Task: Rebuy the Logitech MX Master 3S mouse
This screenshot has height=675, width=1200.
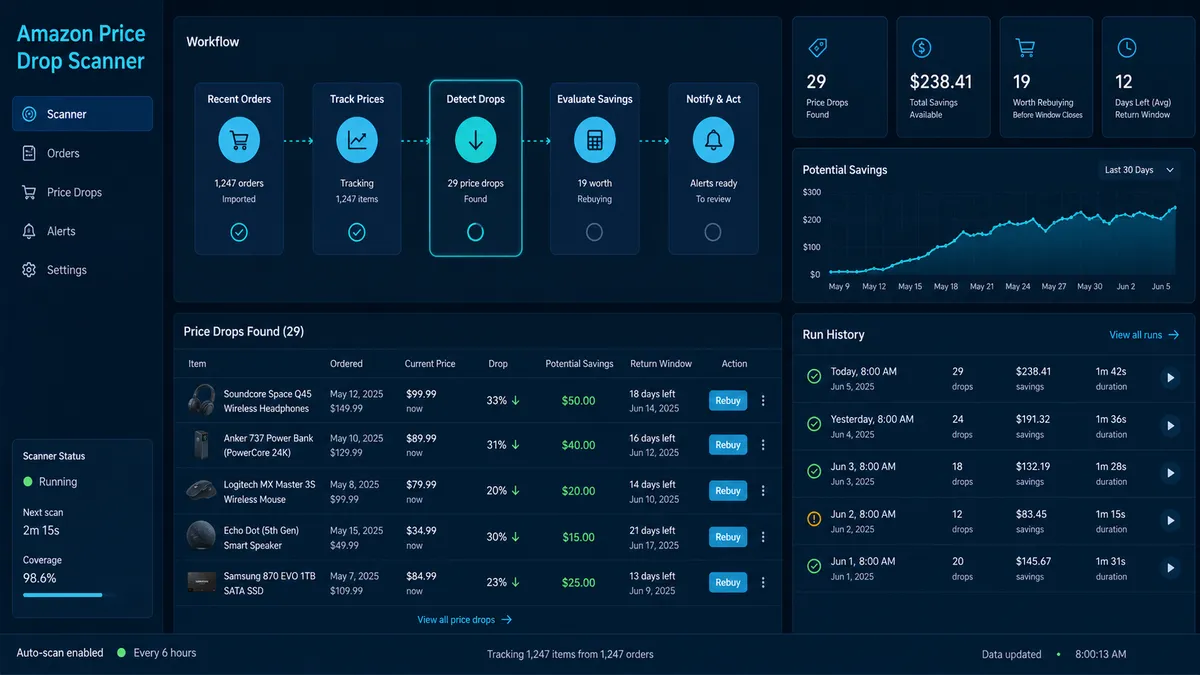Action: (728, 491)
